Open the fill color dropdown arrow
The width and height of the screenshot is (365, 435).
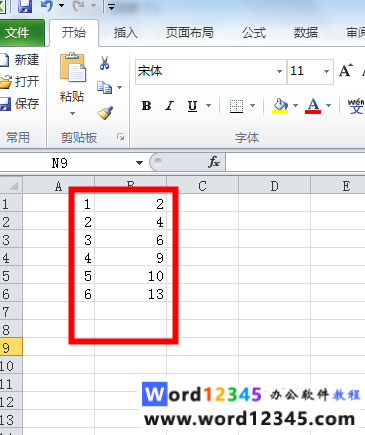point(295,106)
